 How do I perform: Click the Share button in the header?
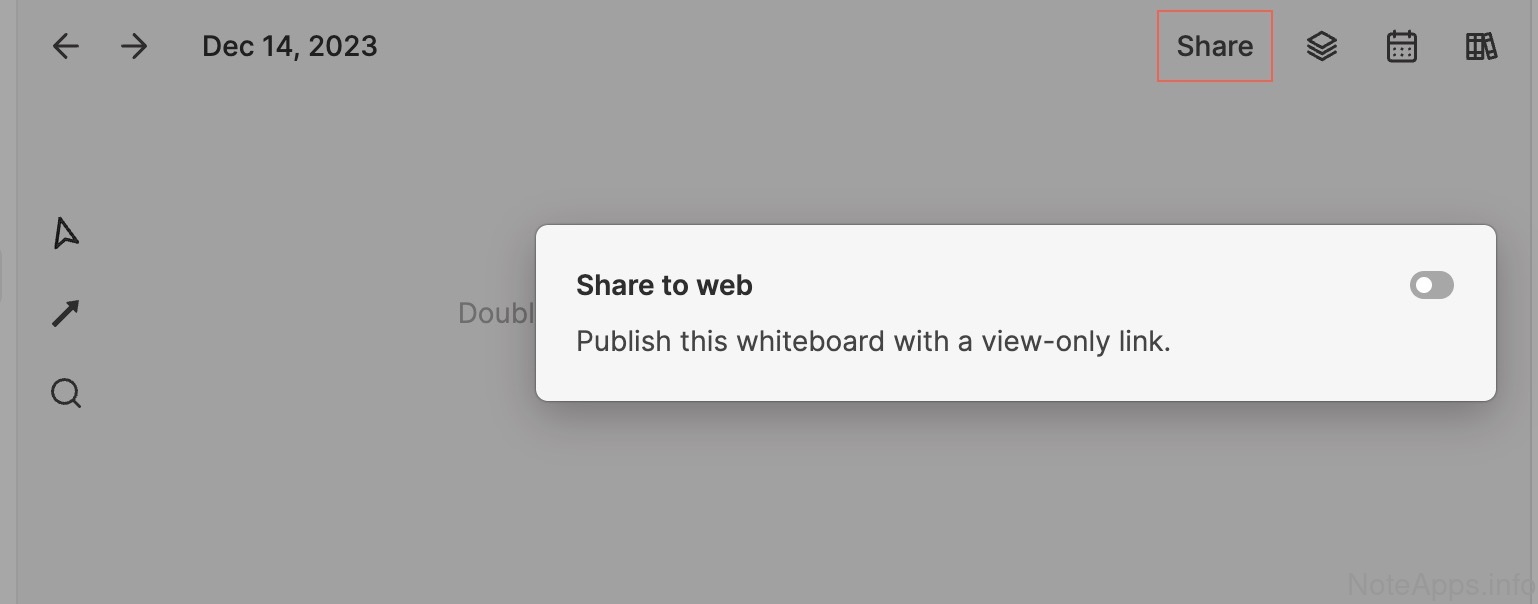(1215, 46)
